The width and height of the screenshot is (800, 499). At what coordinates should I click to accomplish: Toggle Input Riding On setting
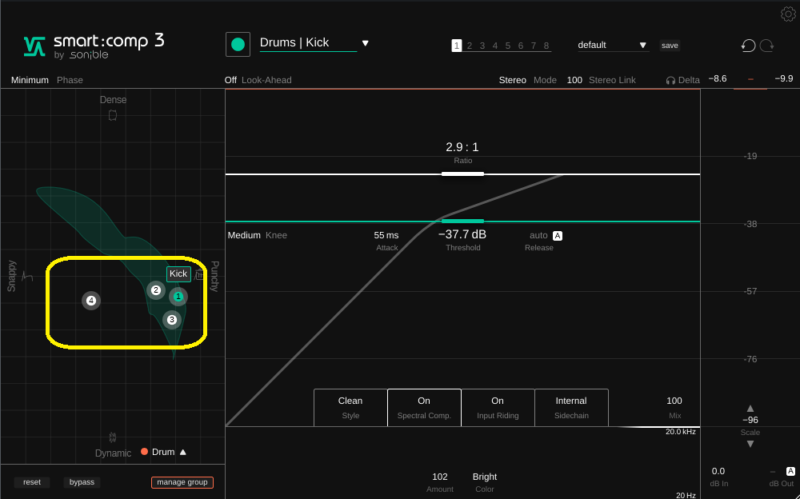497,406
